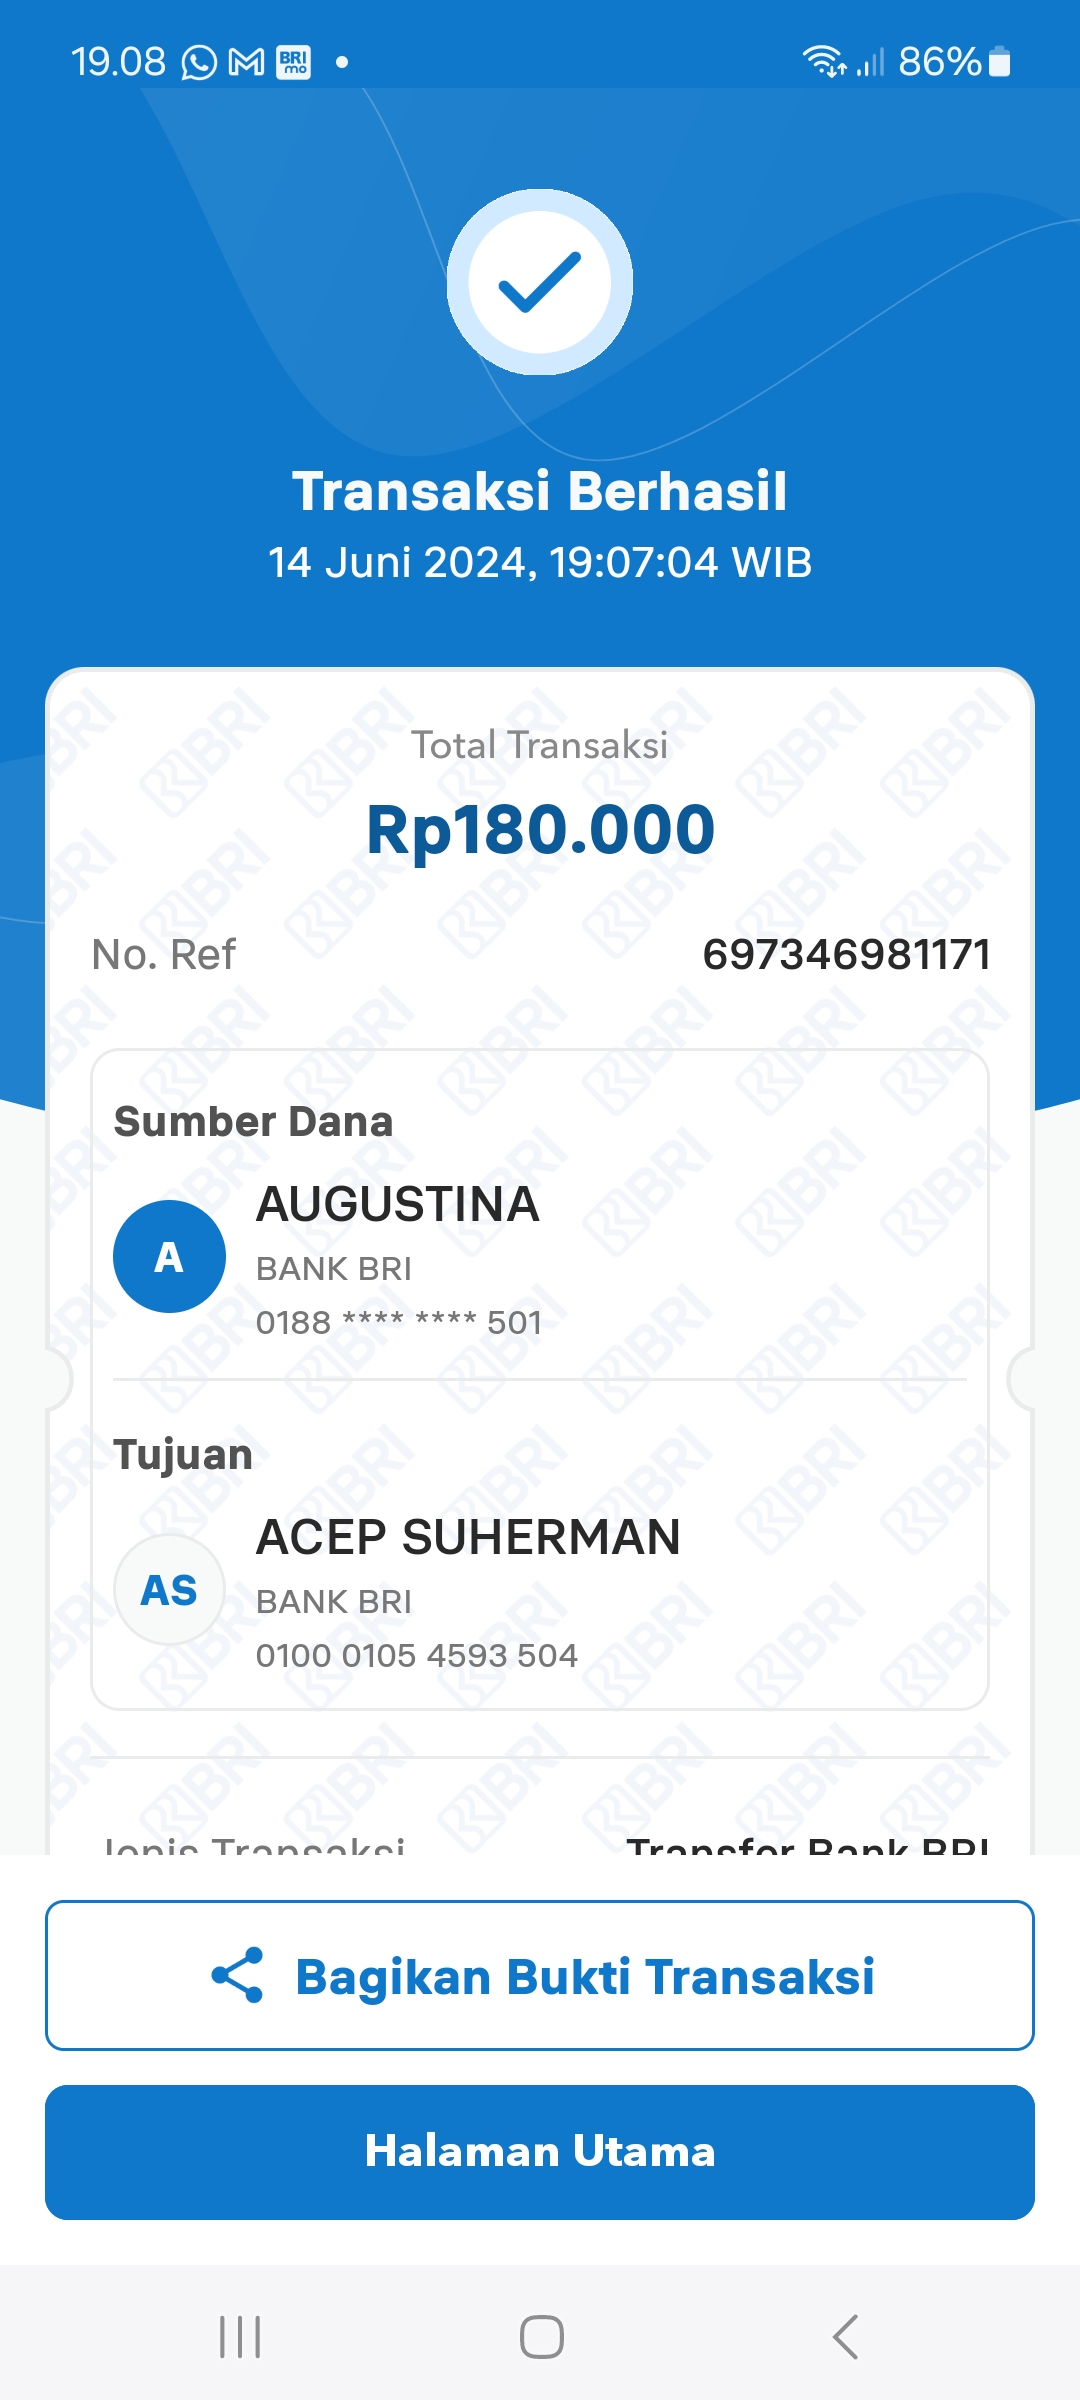Image resolution: width=1080 pixels, height=2400 pixels.
Task: Open WhatsApp notification icon in status bar
Action: [x=199, y=63]
